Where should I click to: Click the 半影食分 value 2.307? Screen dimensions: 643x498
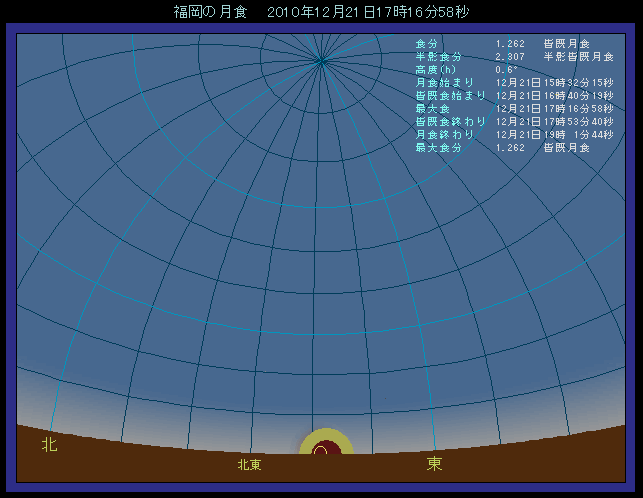click(510, 57)
